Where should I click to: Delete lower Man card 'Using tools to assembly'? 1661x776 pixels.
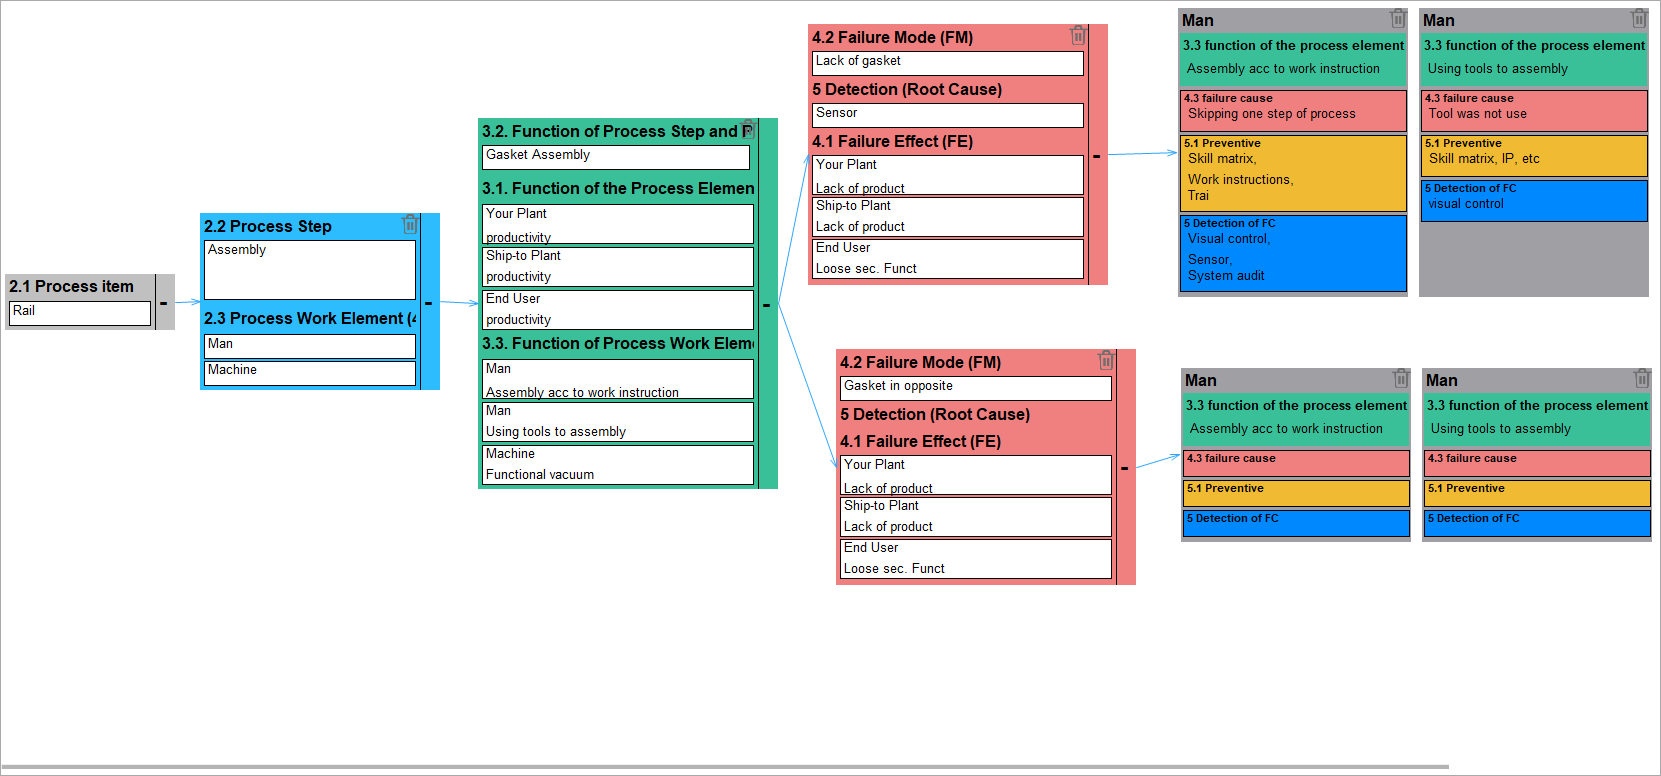coord(1641,379)
